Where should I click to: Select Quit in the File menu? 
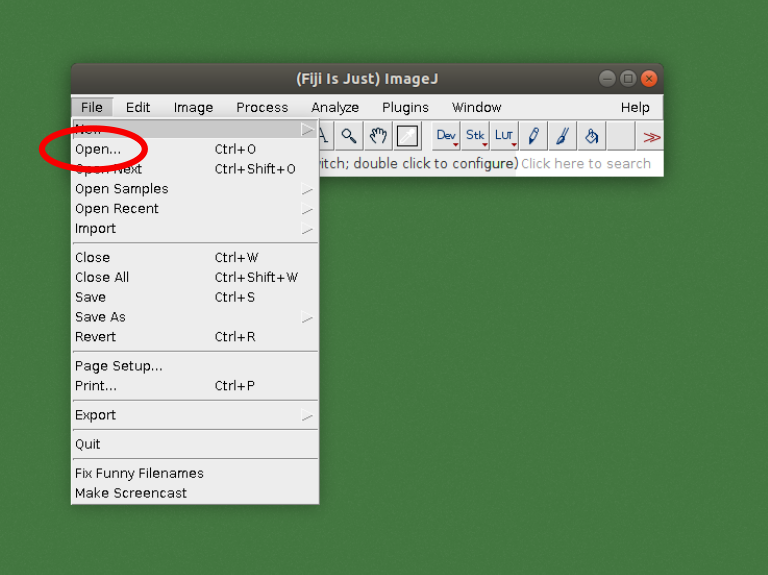tap(195, 444)
